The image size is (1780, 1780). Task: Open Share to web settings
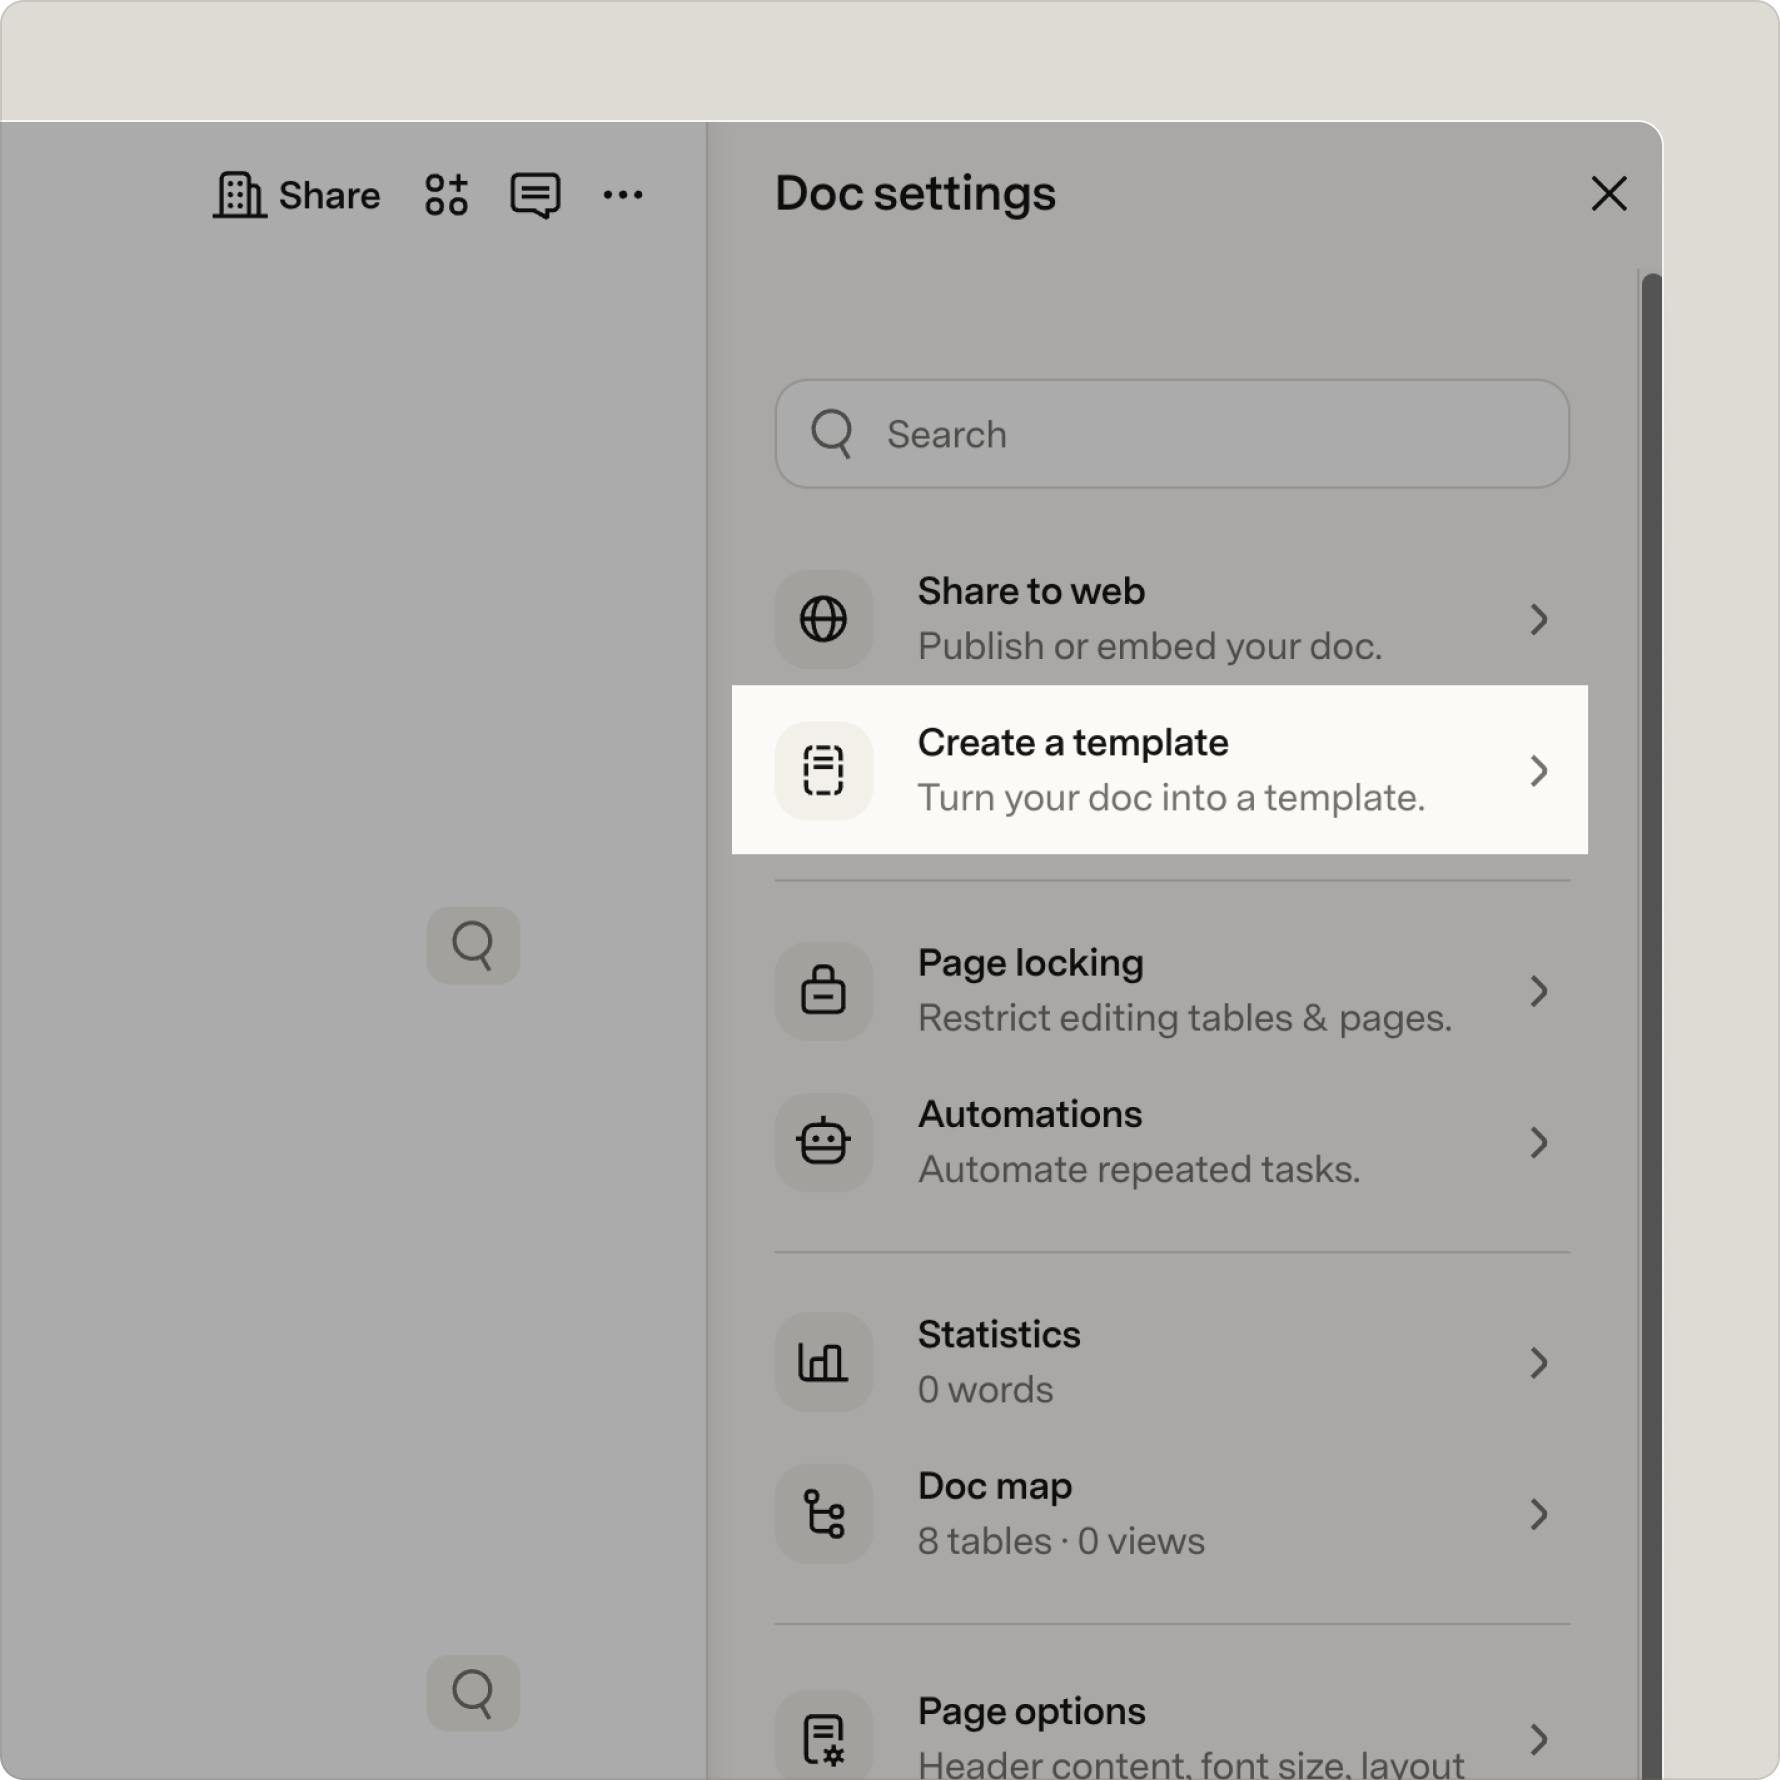tap(1172, 619)
